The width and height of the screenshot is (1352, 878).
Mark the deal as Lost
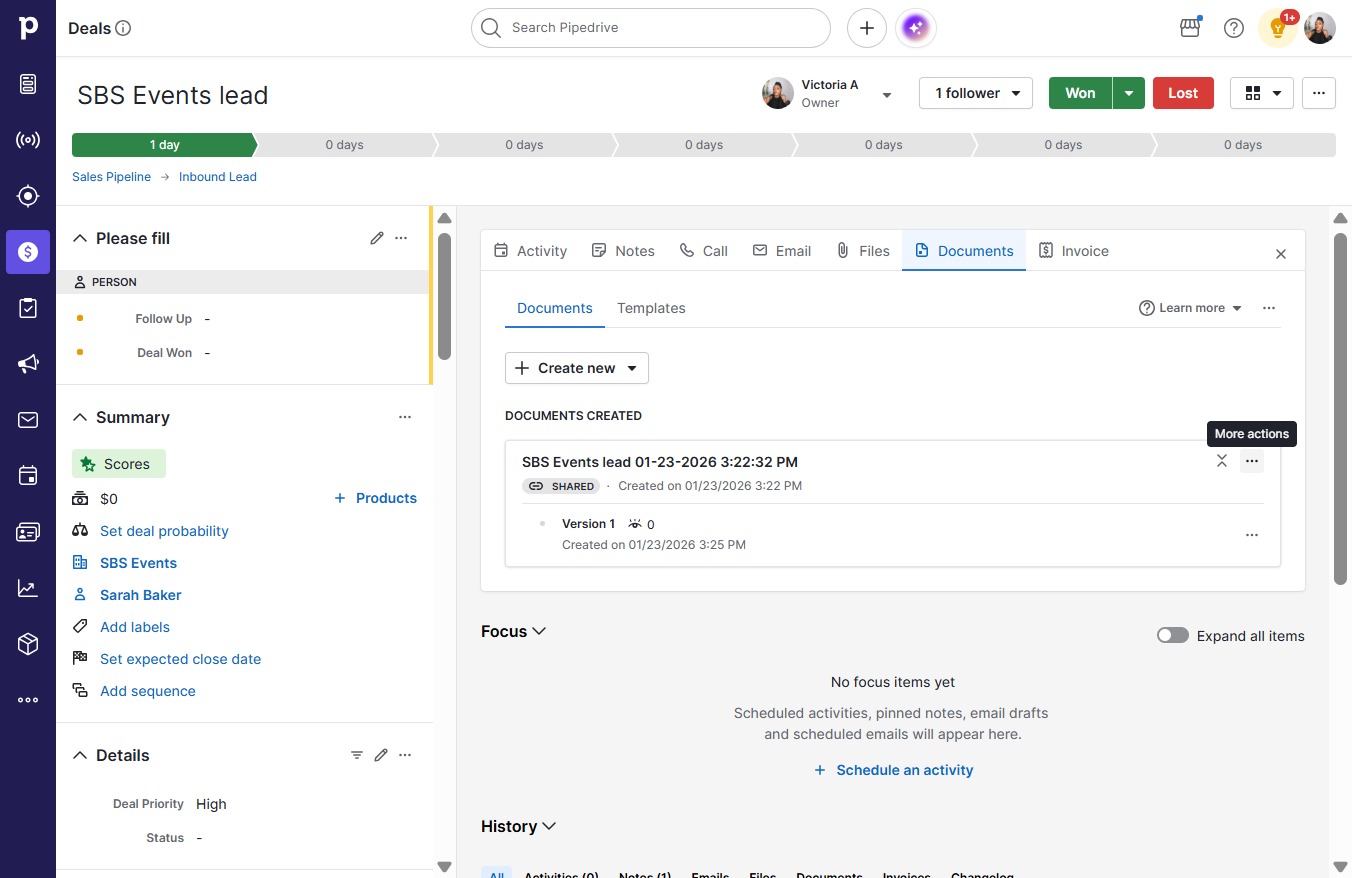(x=1183, y=93)
